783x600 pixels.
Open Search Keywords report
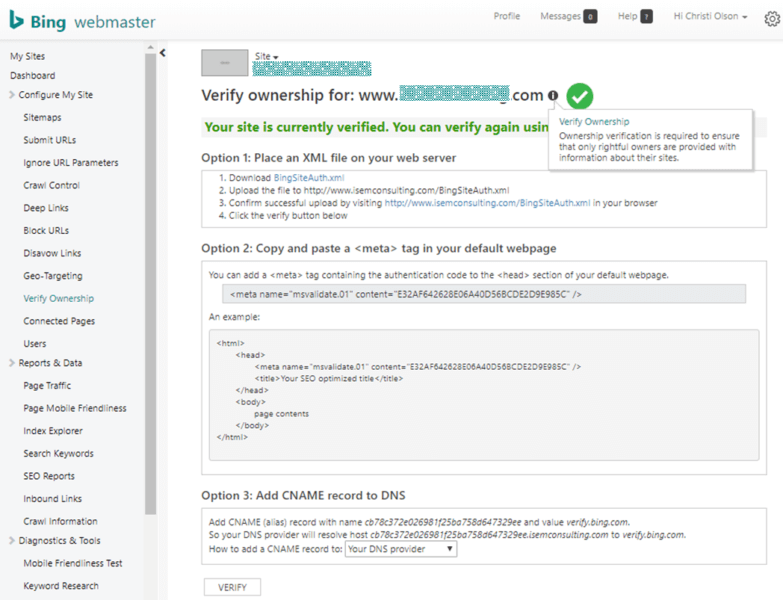[58, 453]
